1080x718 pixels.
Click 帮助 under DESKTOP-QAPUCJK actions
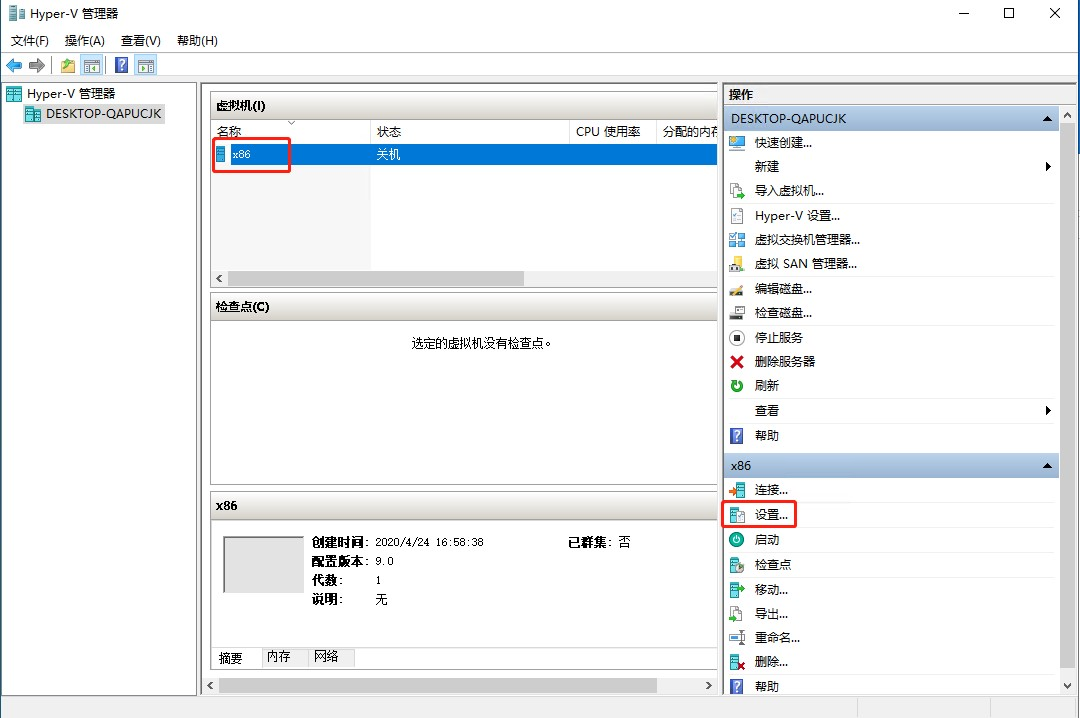[x=767, y=435]
